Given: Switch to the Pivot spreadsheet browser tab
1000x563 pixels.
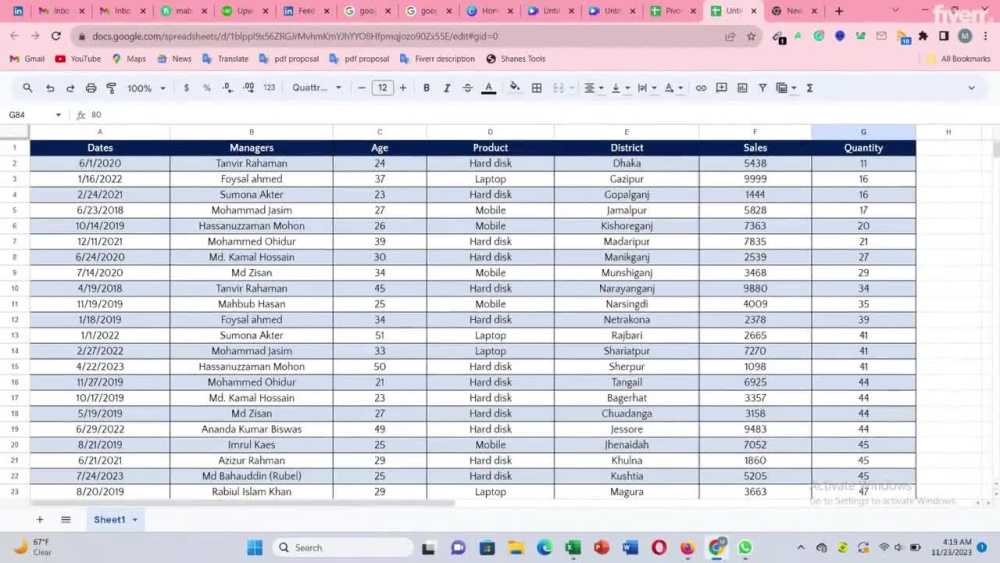Looking at the screenshot, I should point(673,11).
